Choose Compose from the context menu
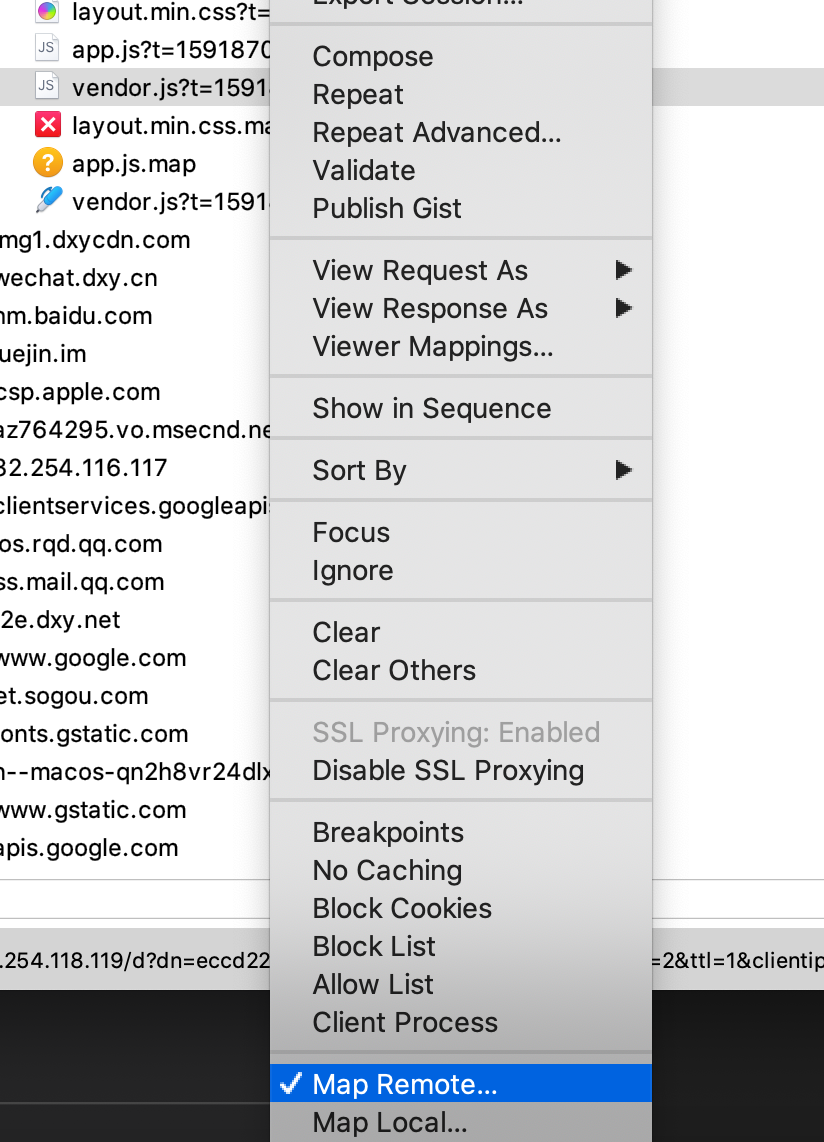This screenshot has height=1142, width=824. (x=373, y=57)
